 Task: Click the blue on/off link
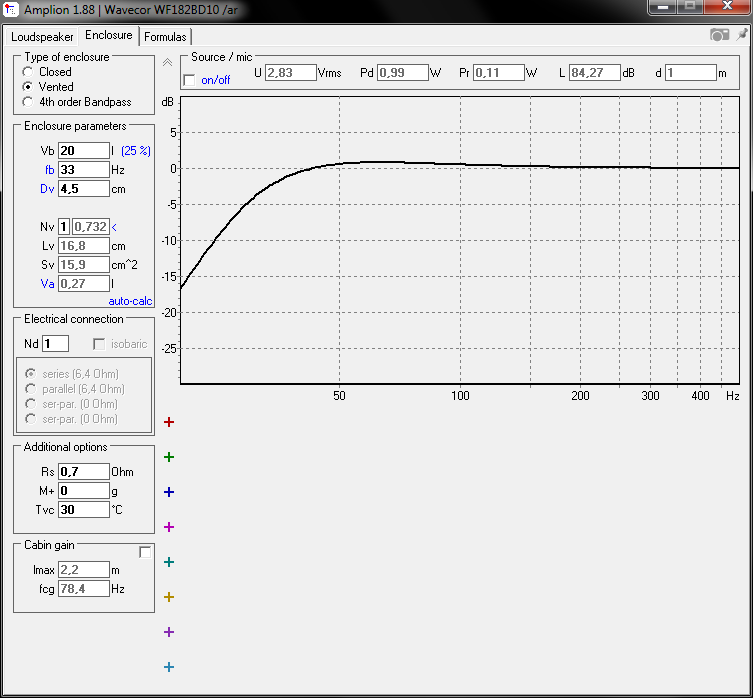[x=216, y=80]
